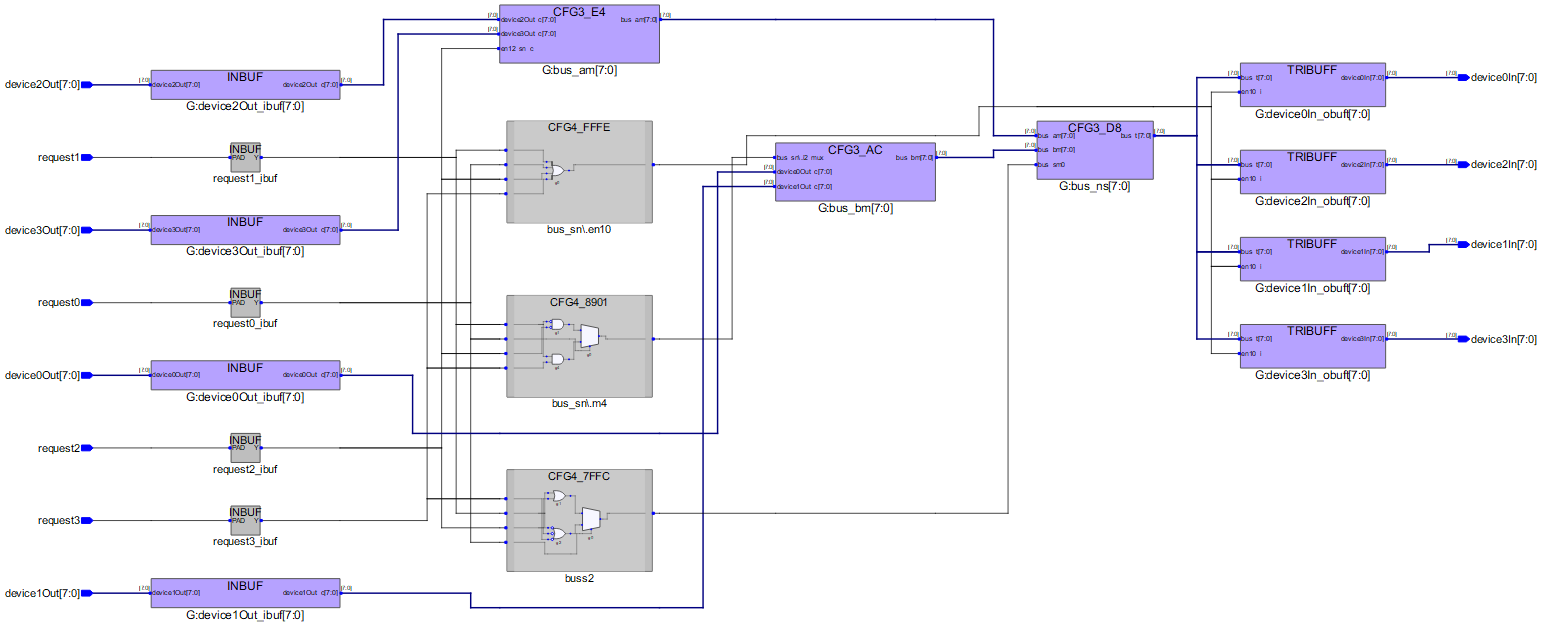Click the device3In[7:0] output port

[1497, 338]
